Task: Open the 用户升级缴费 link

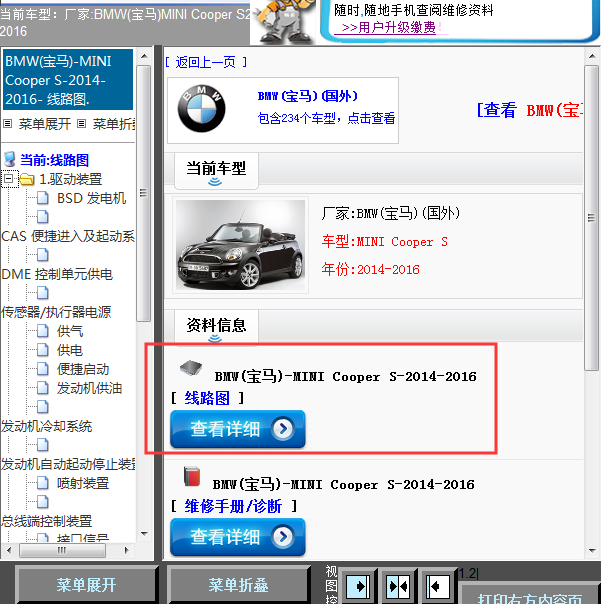Action: coord(388,27)
